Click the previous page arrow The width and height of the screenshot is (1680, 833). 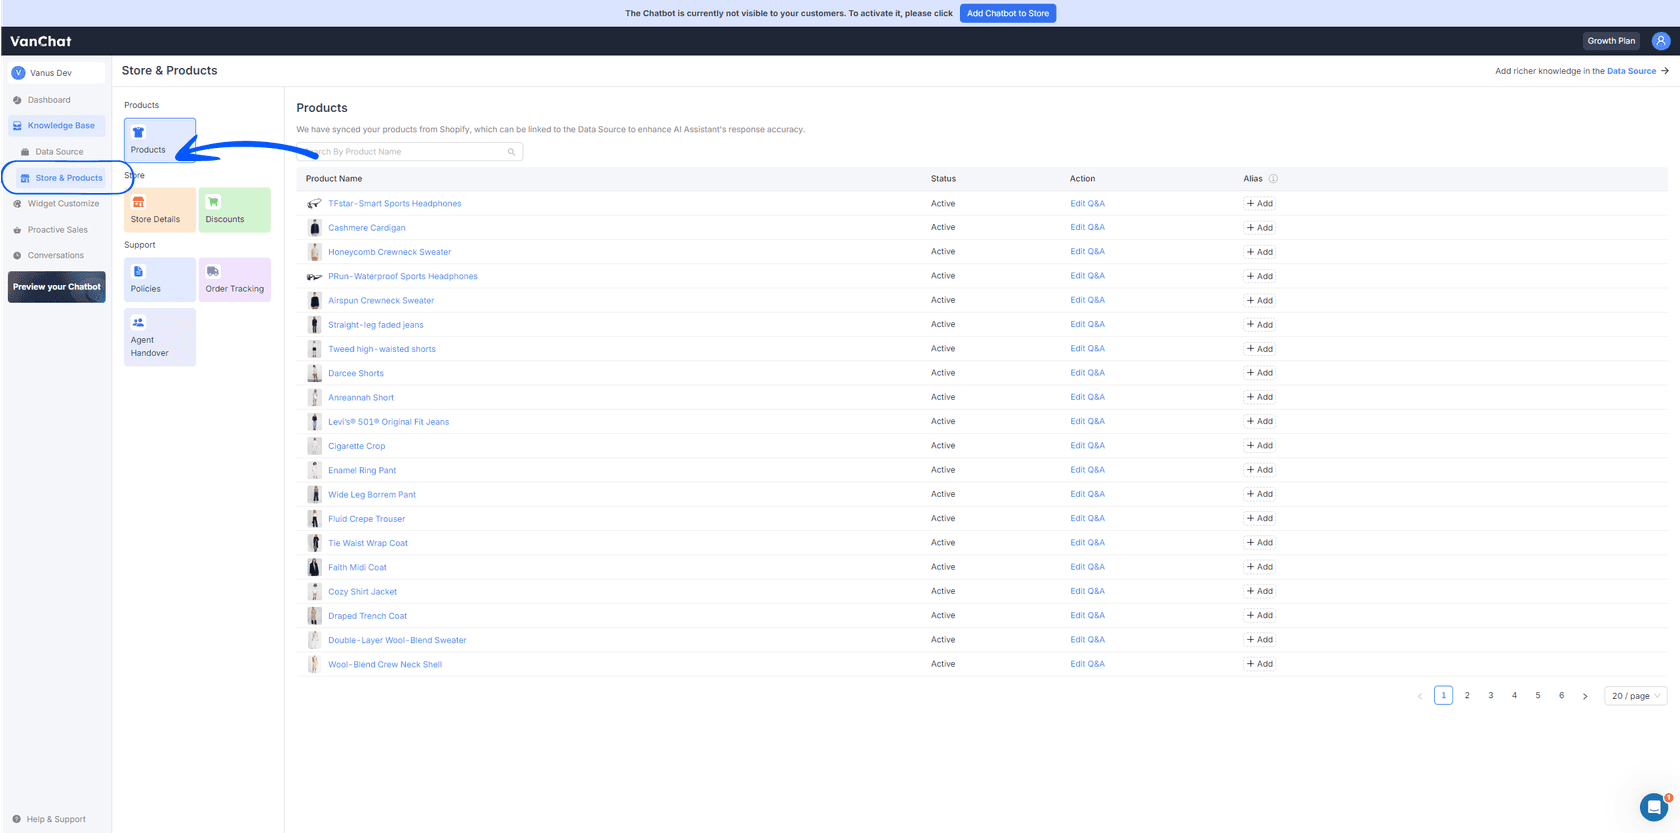click(x=1420, y=696)
